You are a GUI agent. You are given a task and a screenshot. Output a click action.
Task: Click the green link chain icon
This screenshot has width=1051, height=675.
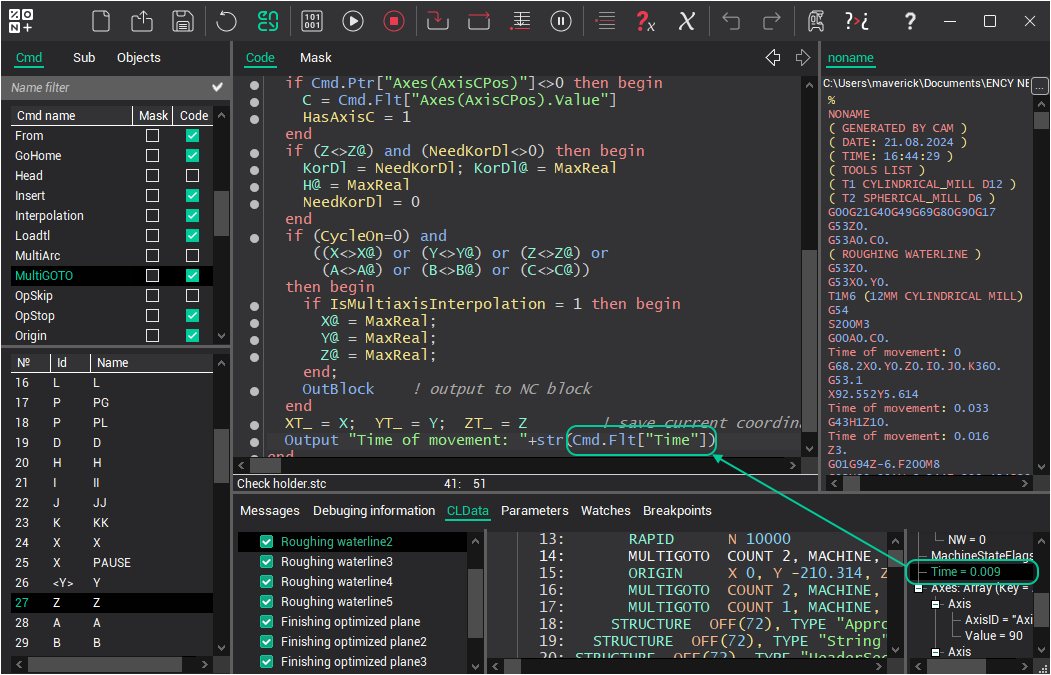click(x=268, y=21)
